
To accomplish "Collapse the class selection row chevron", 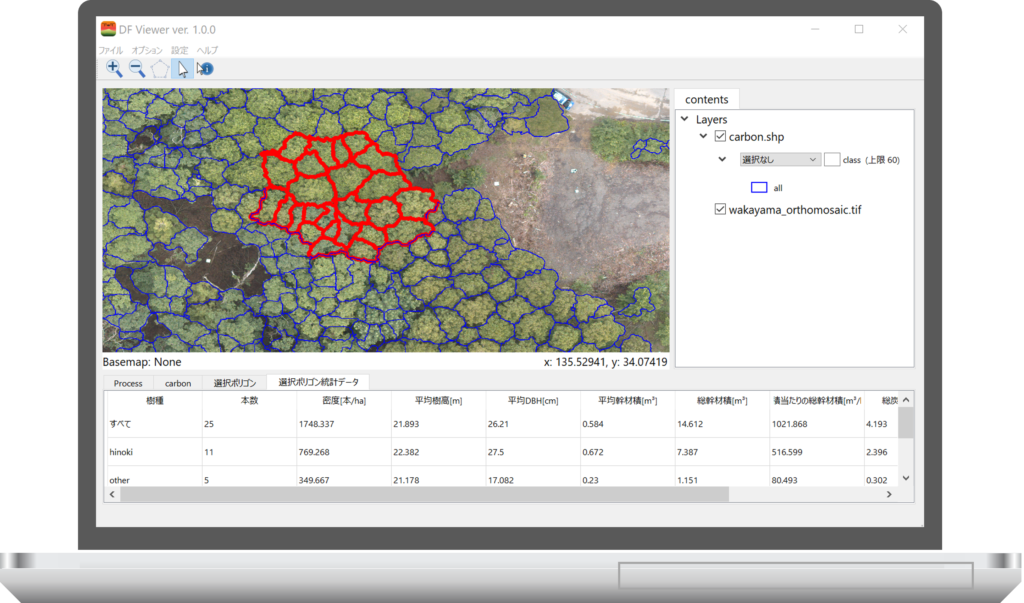I will [722, 159].
